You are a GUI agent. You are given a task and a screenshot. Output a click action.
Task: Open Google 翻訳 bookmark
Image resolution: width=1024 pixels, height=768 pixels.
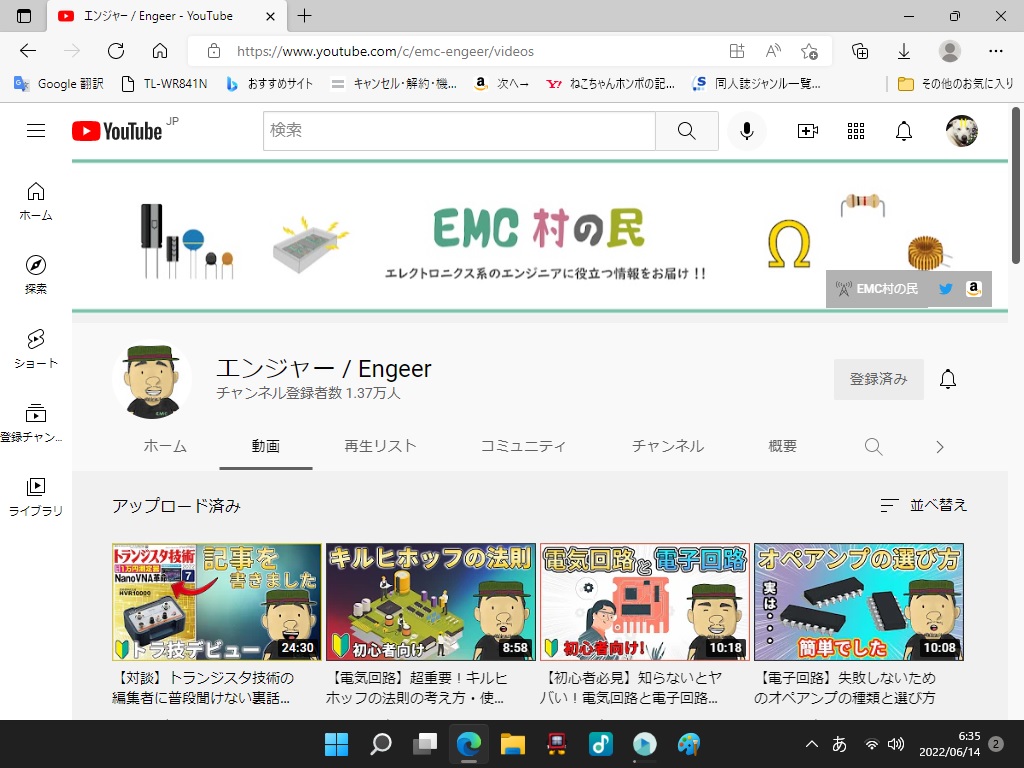click(59, 84)
